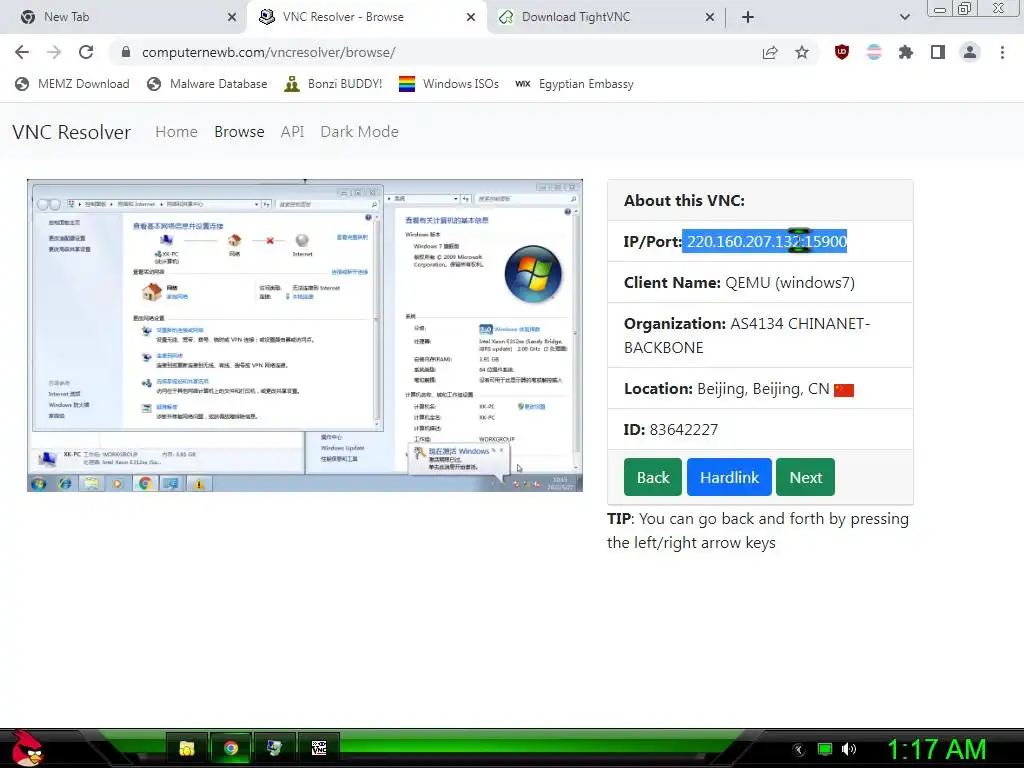Viewport: 1024px width, 768px height.
Task: Click the green Back button
Action: click(x=653, y=477)
